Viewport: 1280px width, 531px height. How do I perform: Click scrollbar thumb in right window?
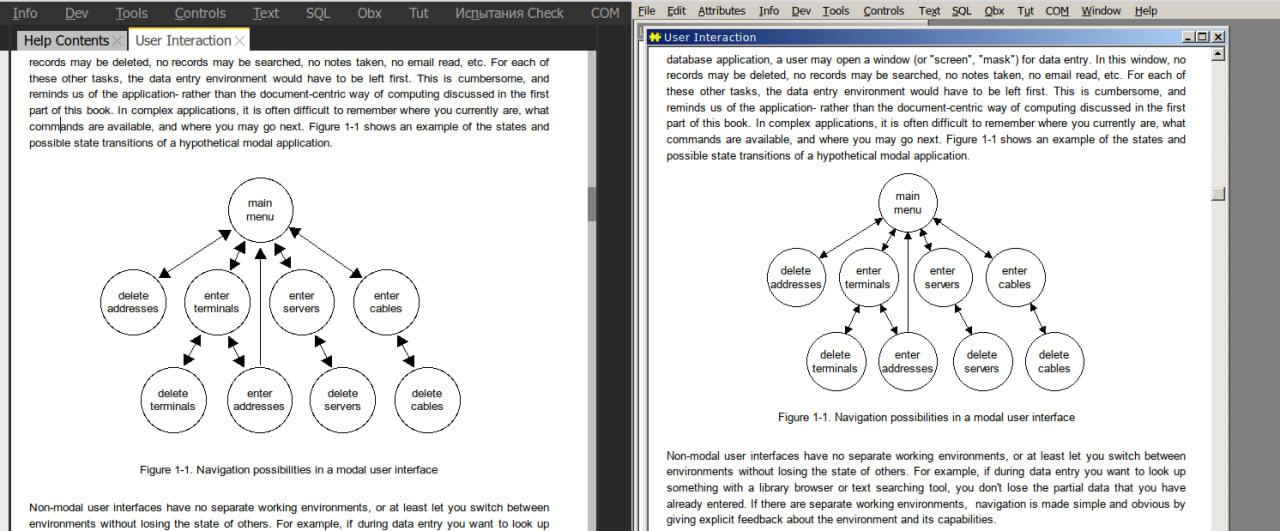point(1217,194)
